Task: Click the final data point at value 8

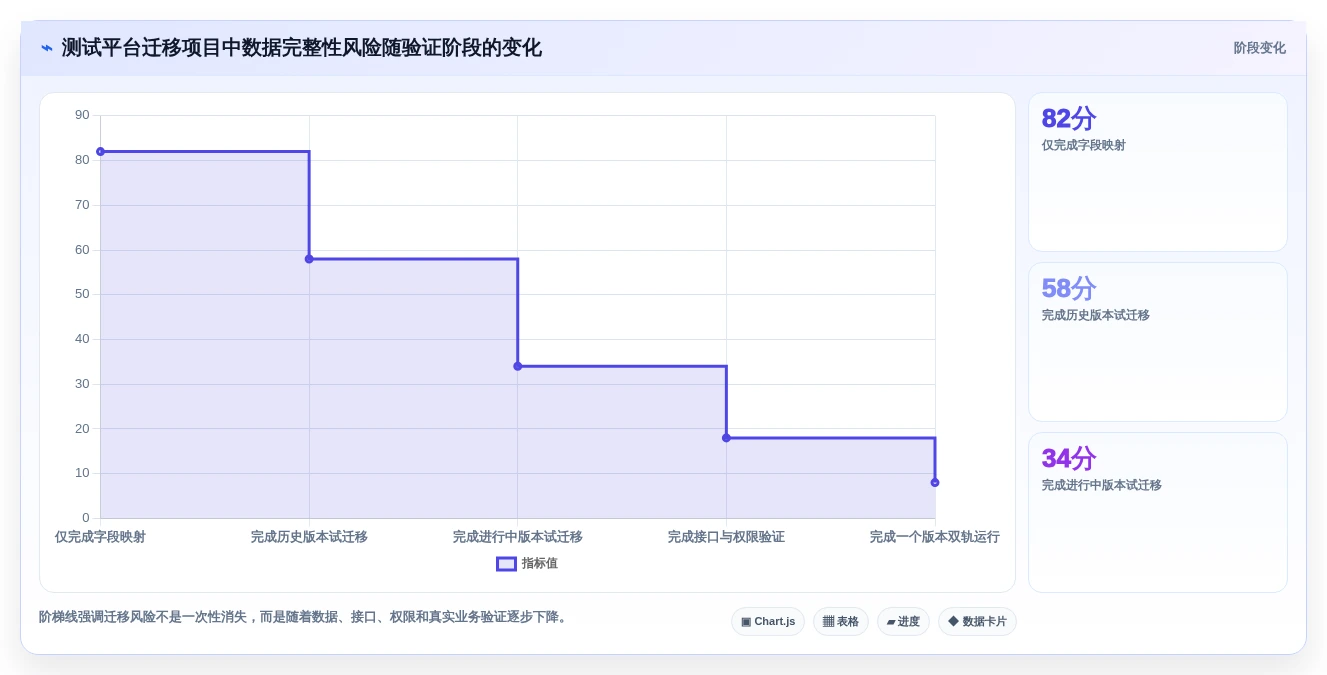Action: tap(935, 483)
